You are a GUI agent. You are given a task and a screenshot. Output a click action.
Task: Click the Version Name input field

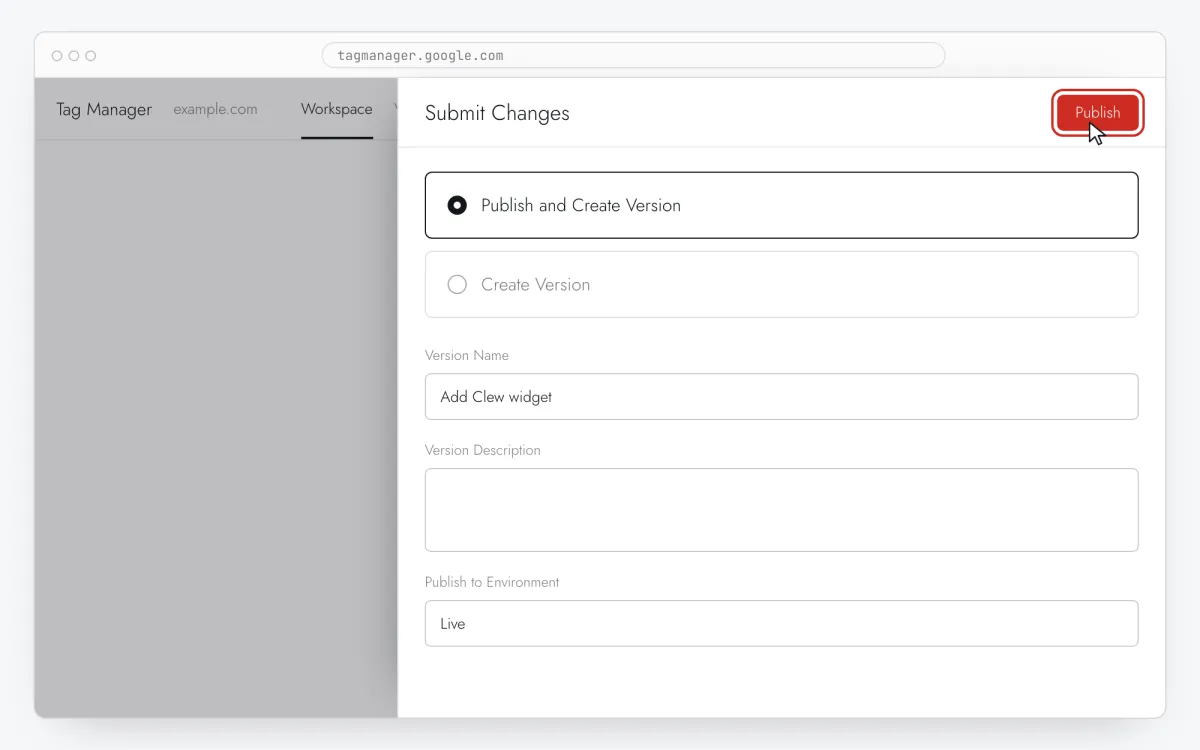click(781, 397)
